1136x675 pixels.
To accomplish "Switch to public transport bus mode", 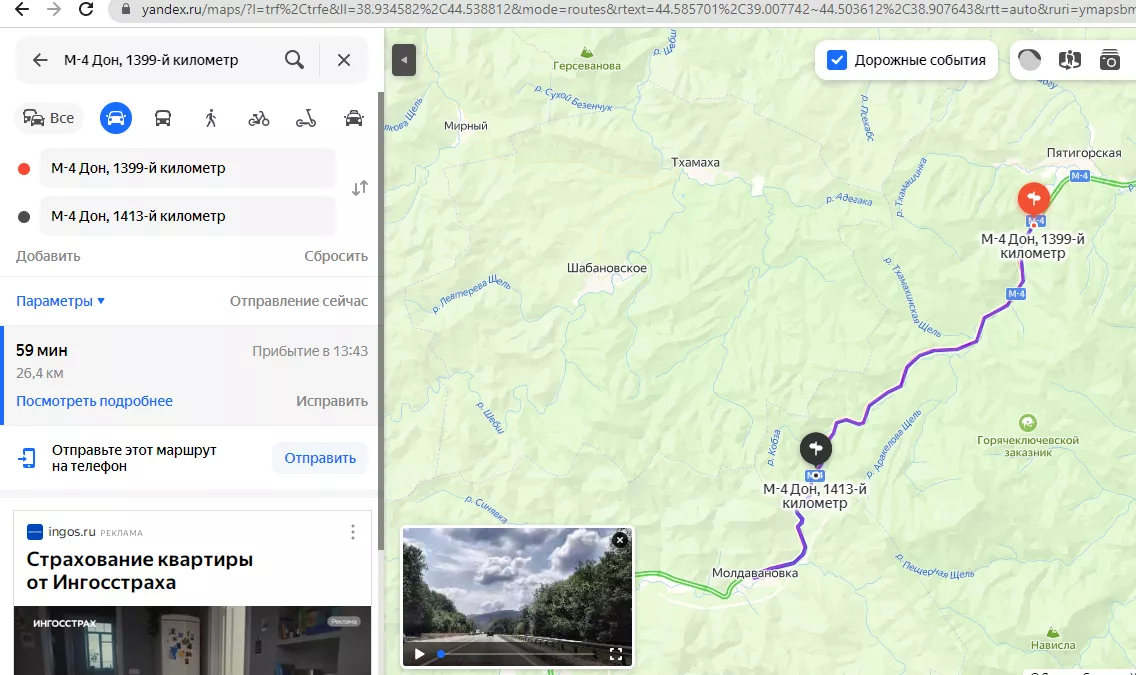I will click(x=162, y=118).
